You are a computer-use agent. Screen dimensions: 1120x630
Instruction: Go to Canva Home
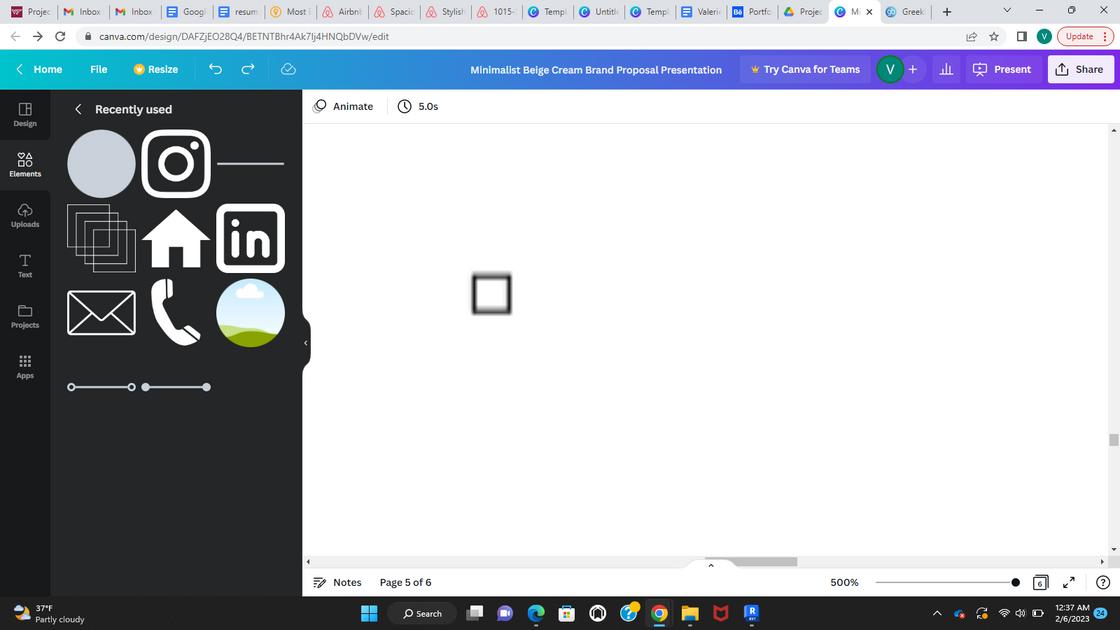click(x=39, y=69)
